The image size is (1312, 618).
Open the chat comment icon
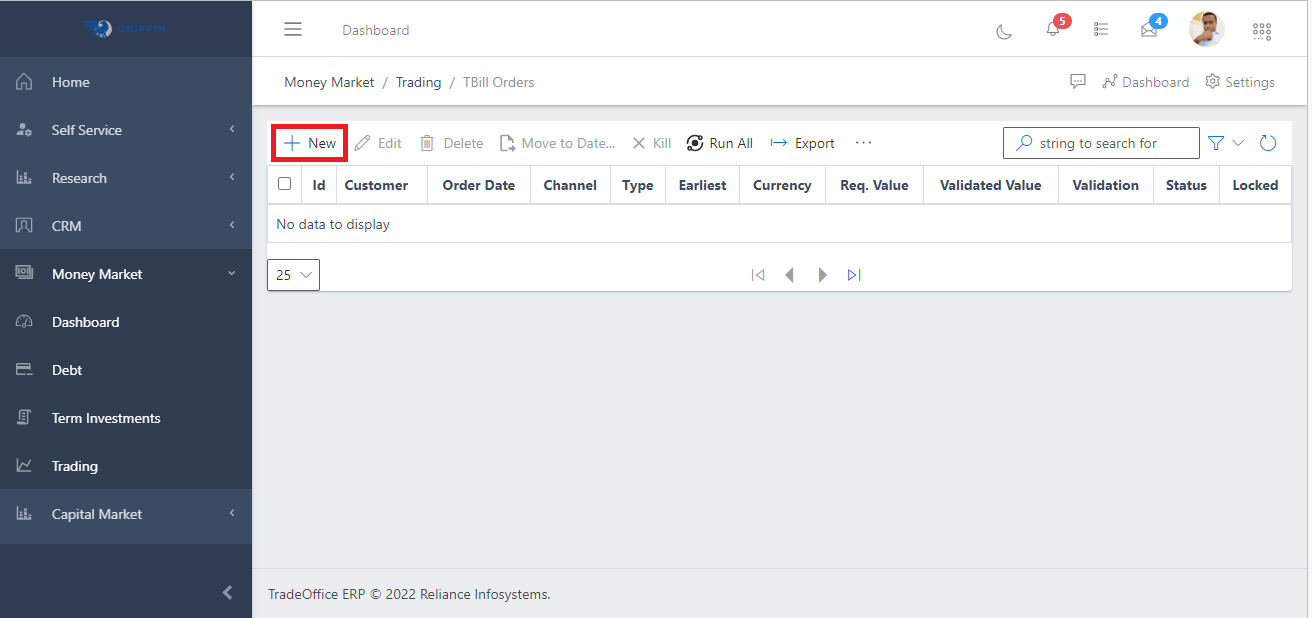click(x=1078, y=82)
